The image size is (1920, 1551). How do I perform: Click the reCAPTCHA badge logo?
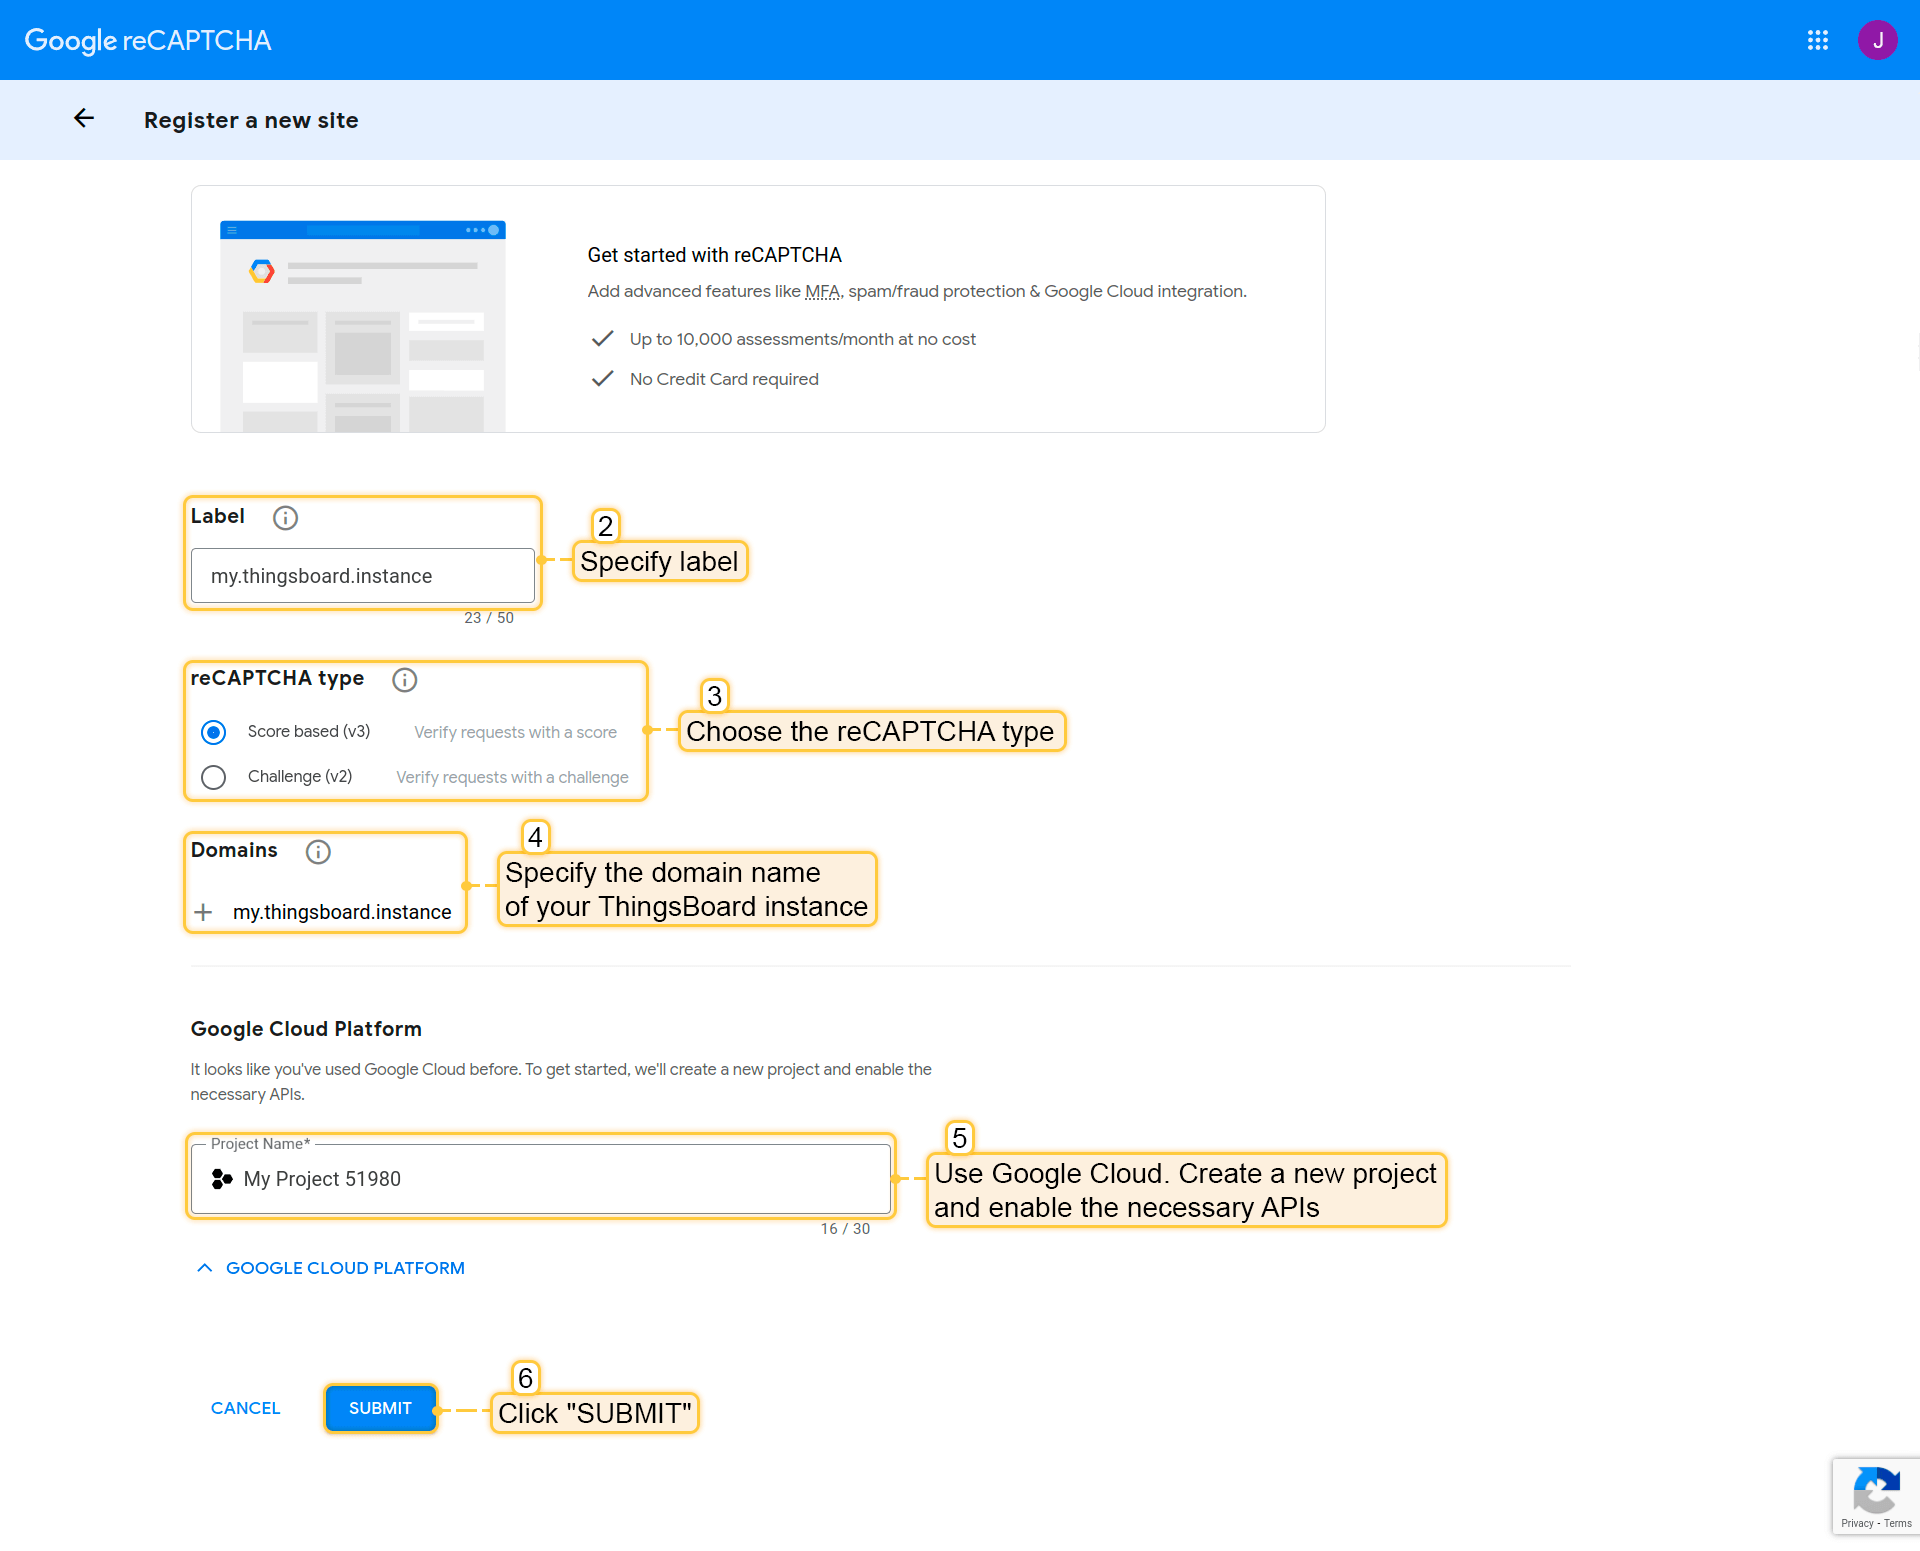point(1876,1489)
